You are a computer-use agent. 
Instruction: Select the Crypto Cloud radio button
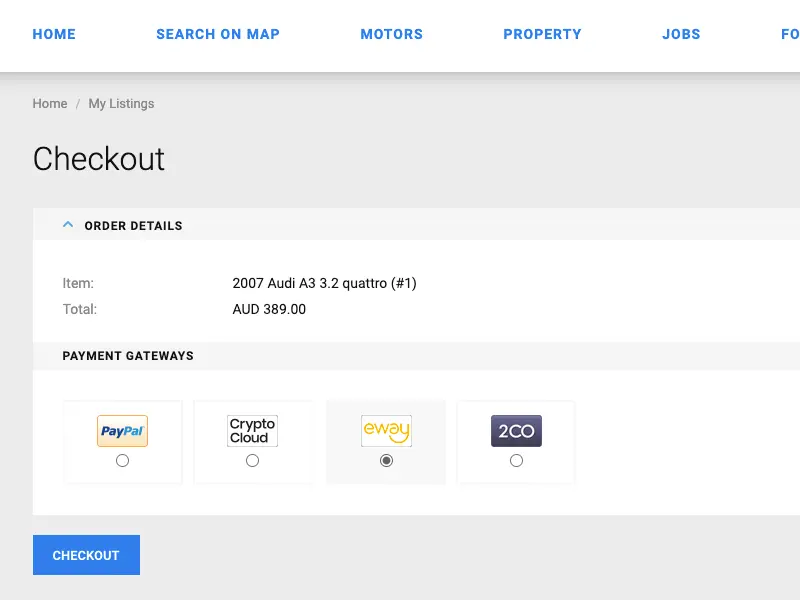(253, 461)
